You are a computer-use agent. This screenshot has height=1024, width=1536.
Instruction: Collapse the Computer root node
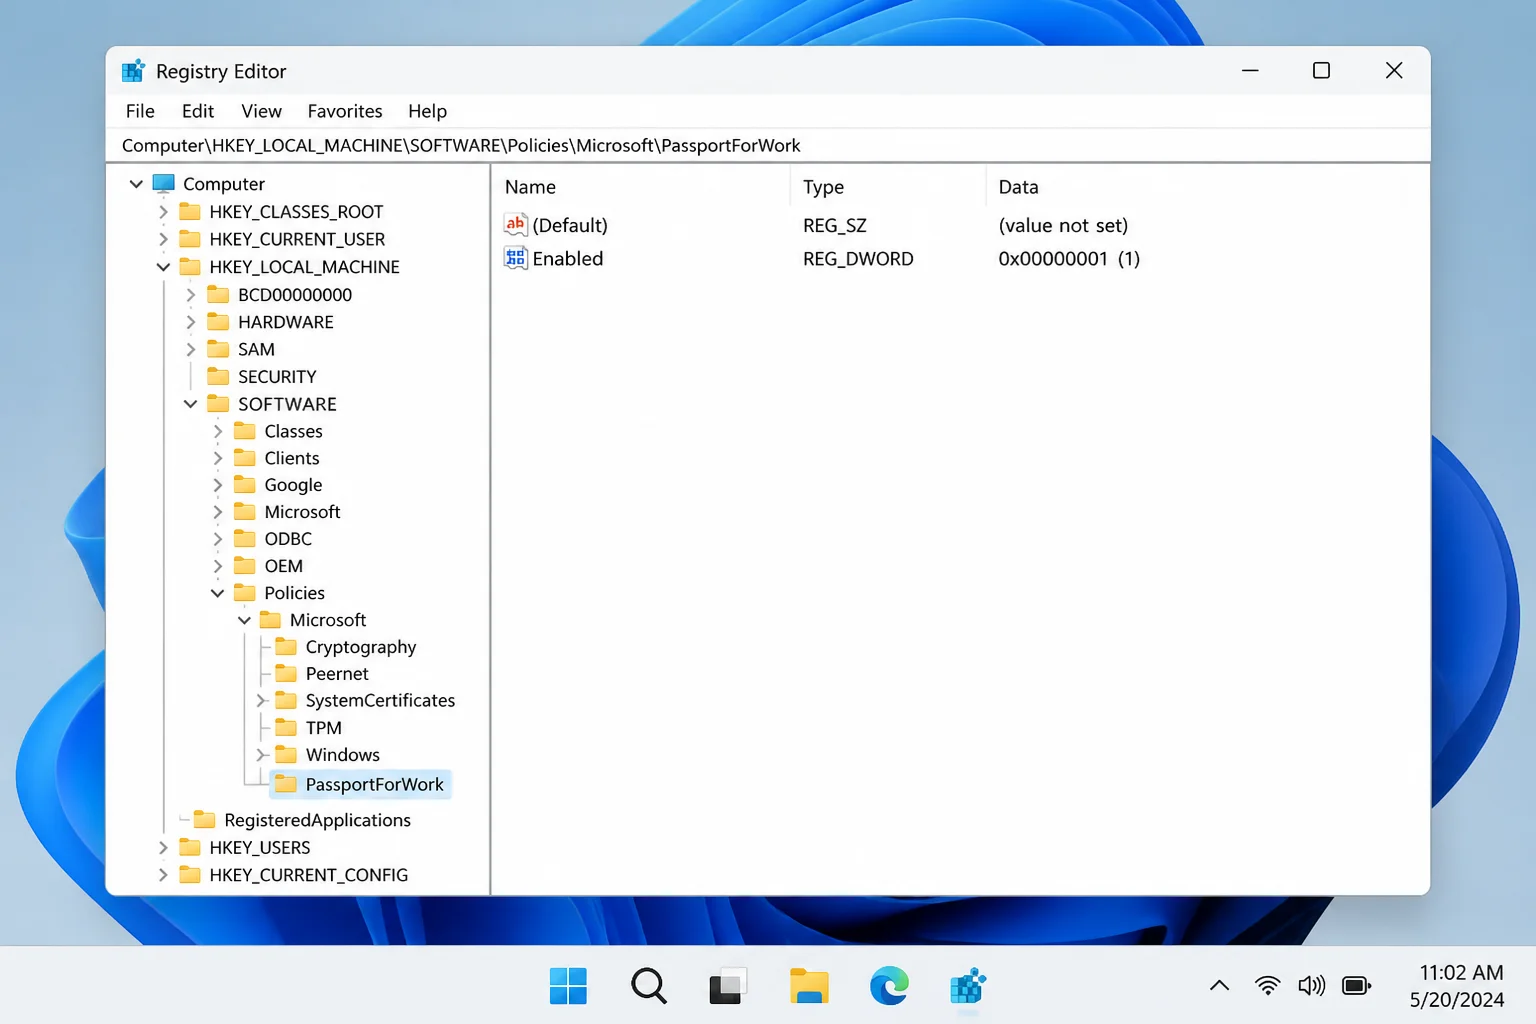coord(136,184)
